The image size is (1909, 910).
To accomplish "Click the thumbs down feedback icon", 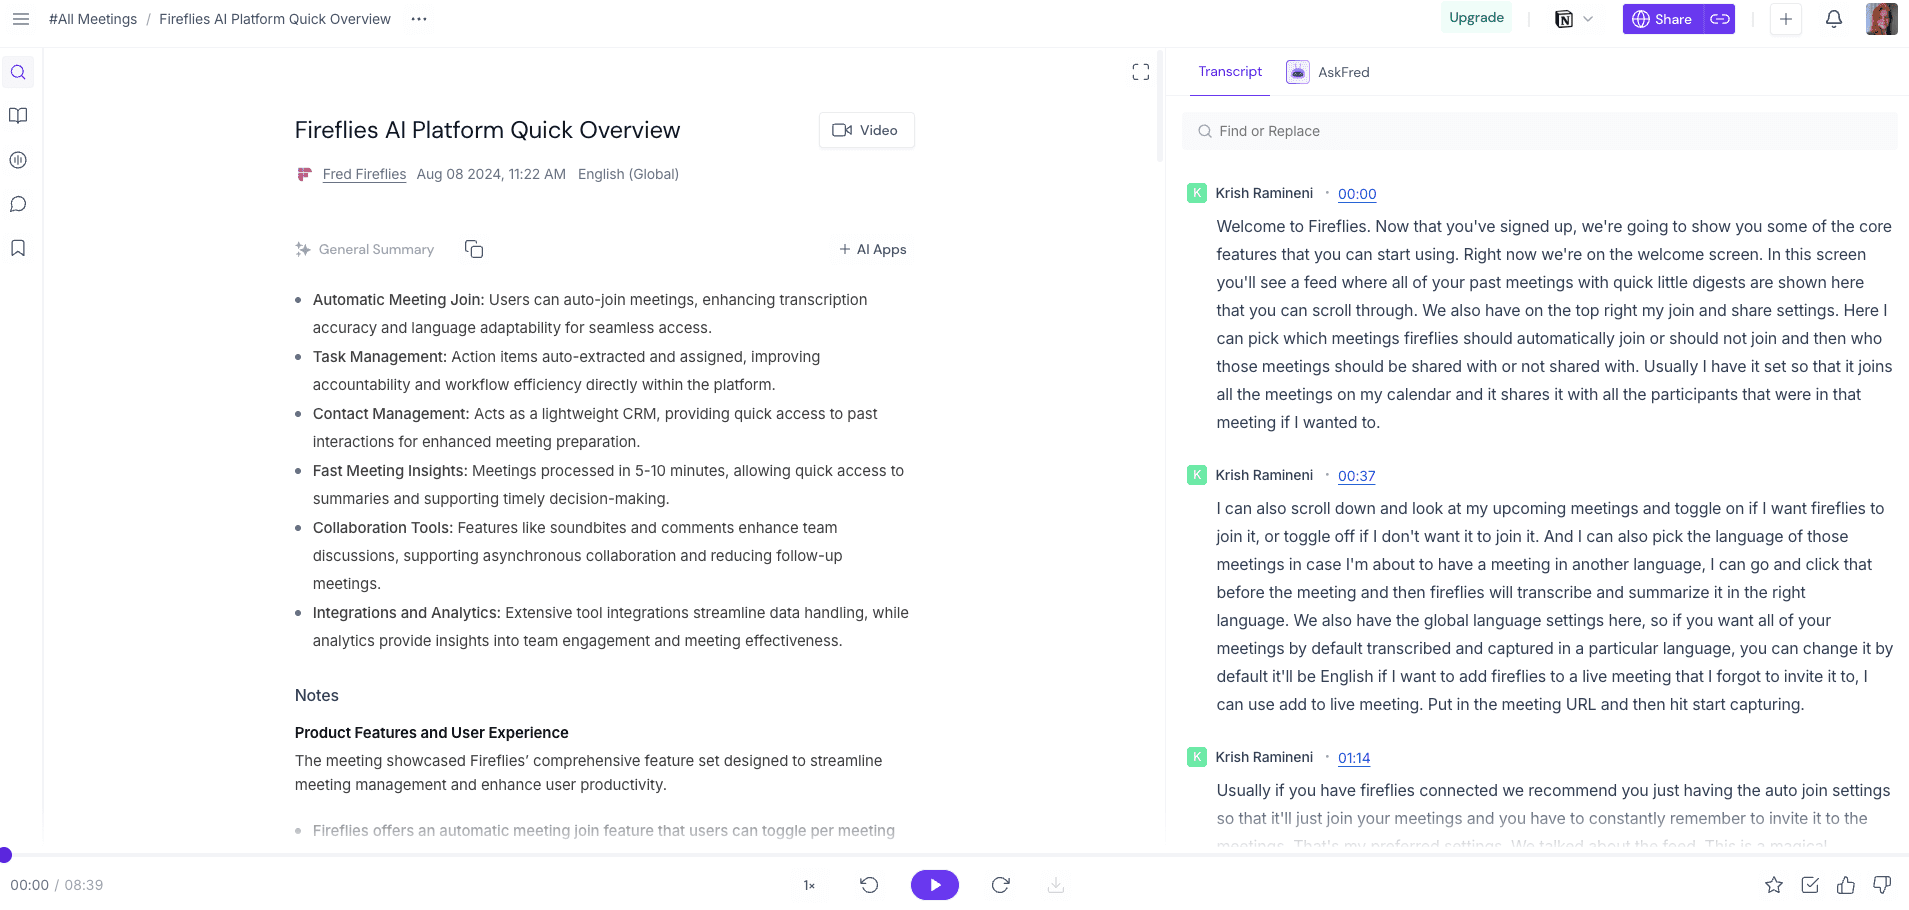I will 1881,885.
